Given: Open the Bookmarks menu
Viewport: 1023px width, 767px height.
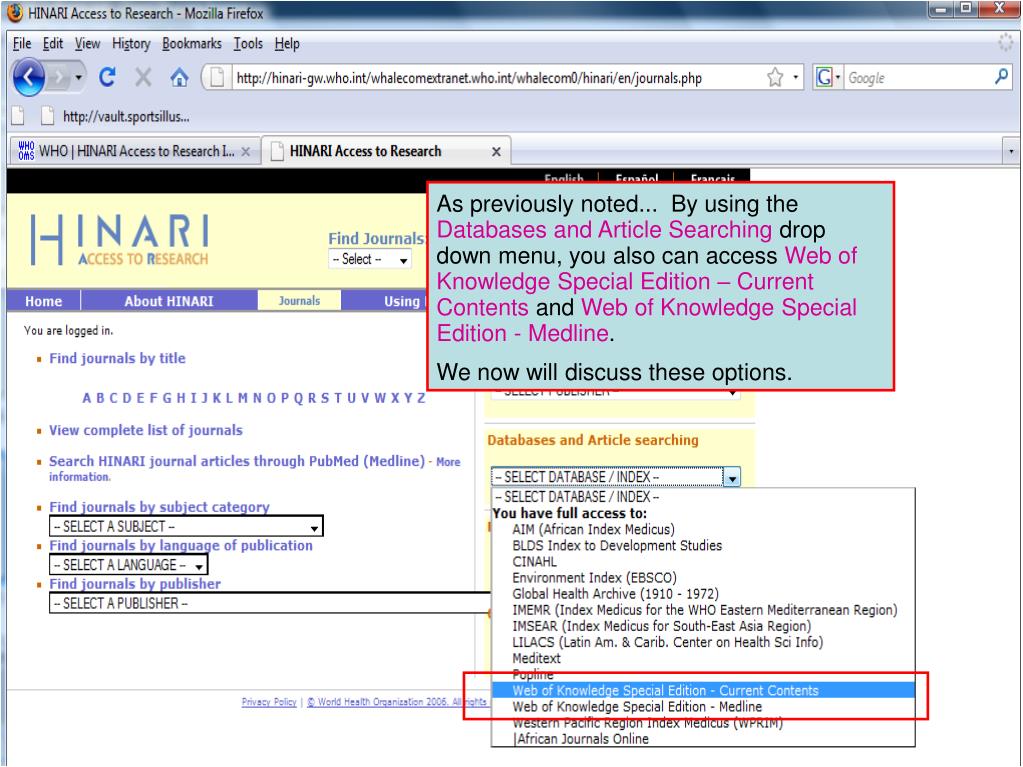Looking at the screenshot, I should [x=192, y=44].
